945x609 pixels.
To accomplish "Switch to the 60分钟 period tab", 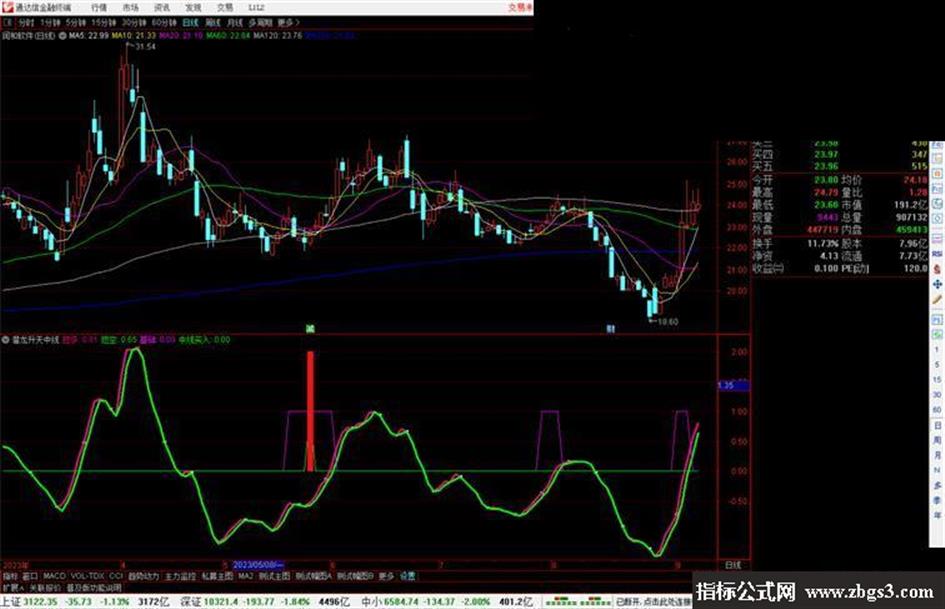I will [x=163, y=23].
